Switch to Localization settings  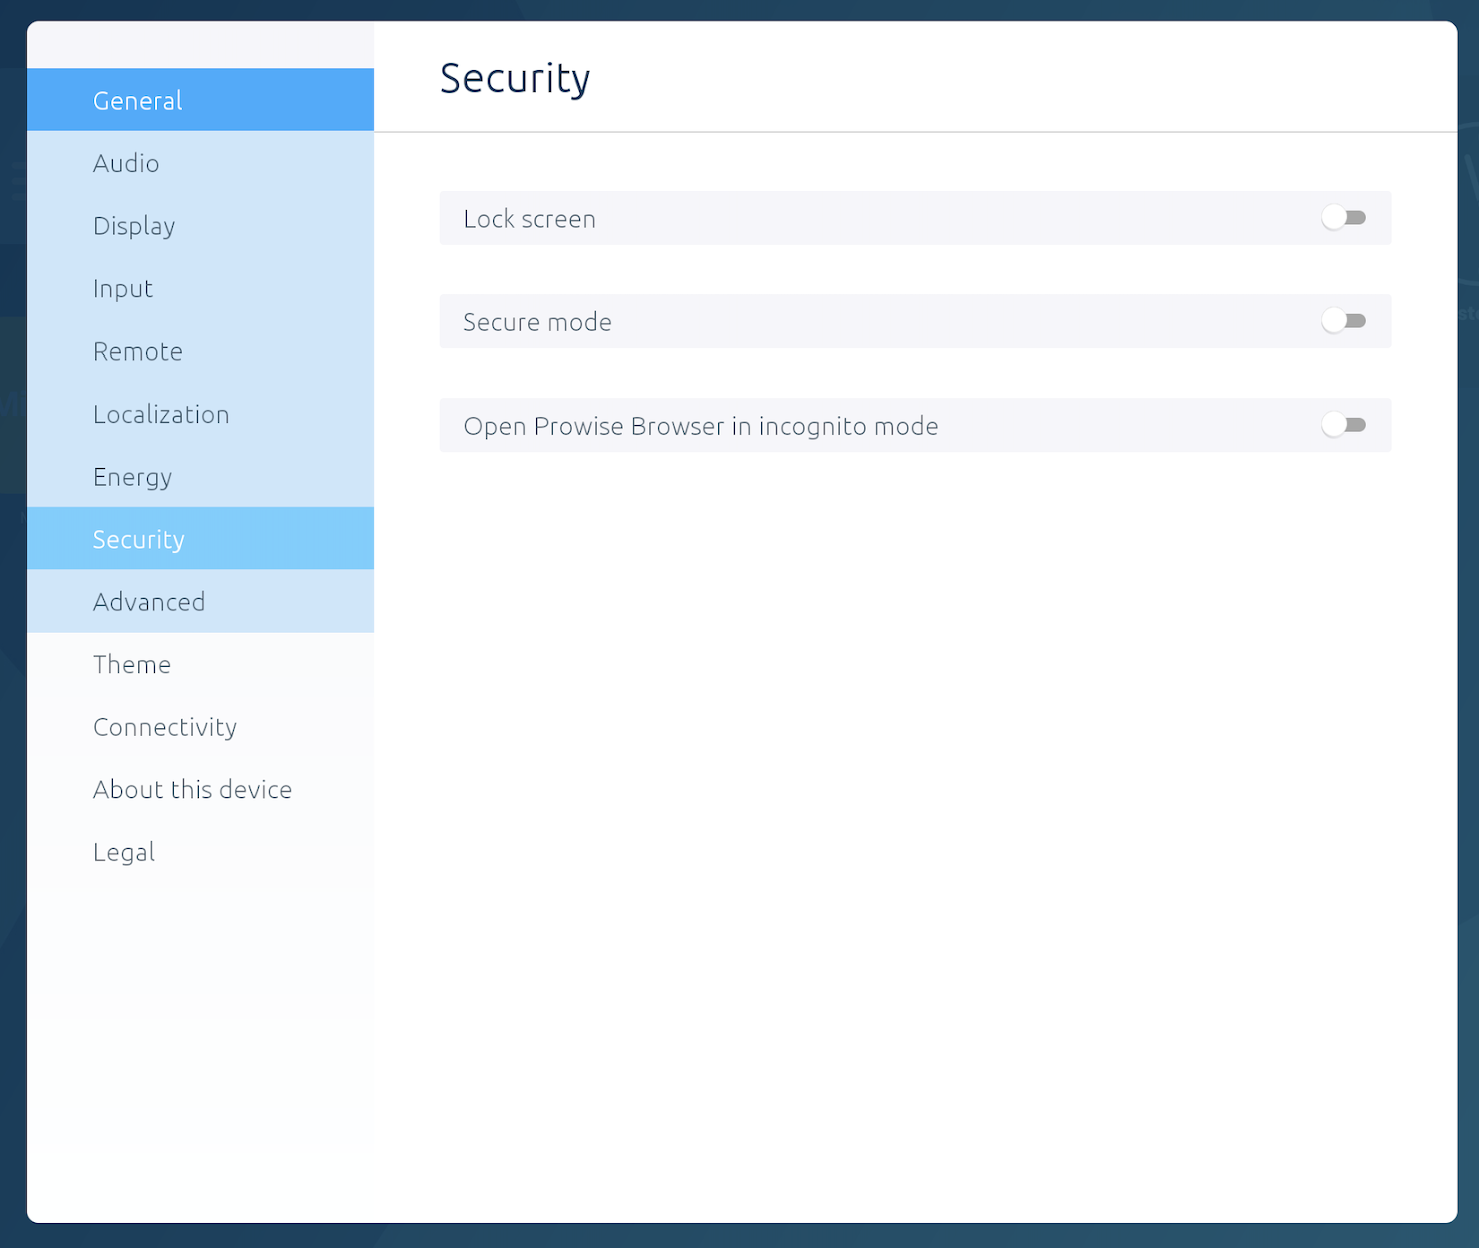[x=161, y=414]
